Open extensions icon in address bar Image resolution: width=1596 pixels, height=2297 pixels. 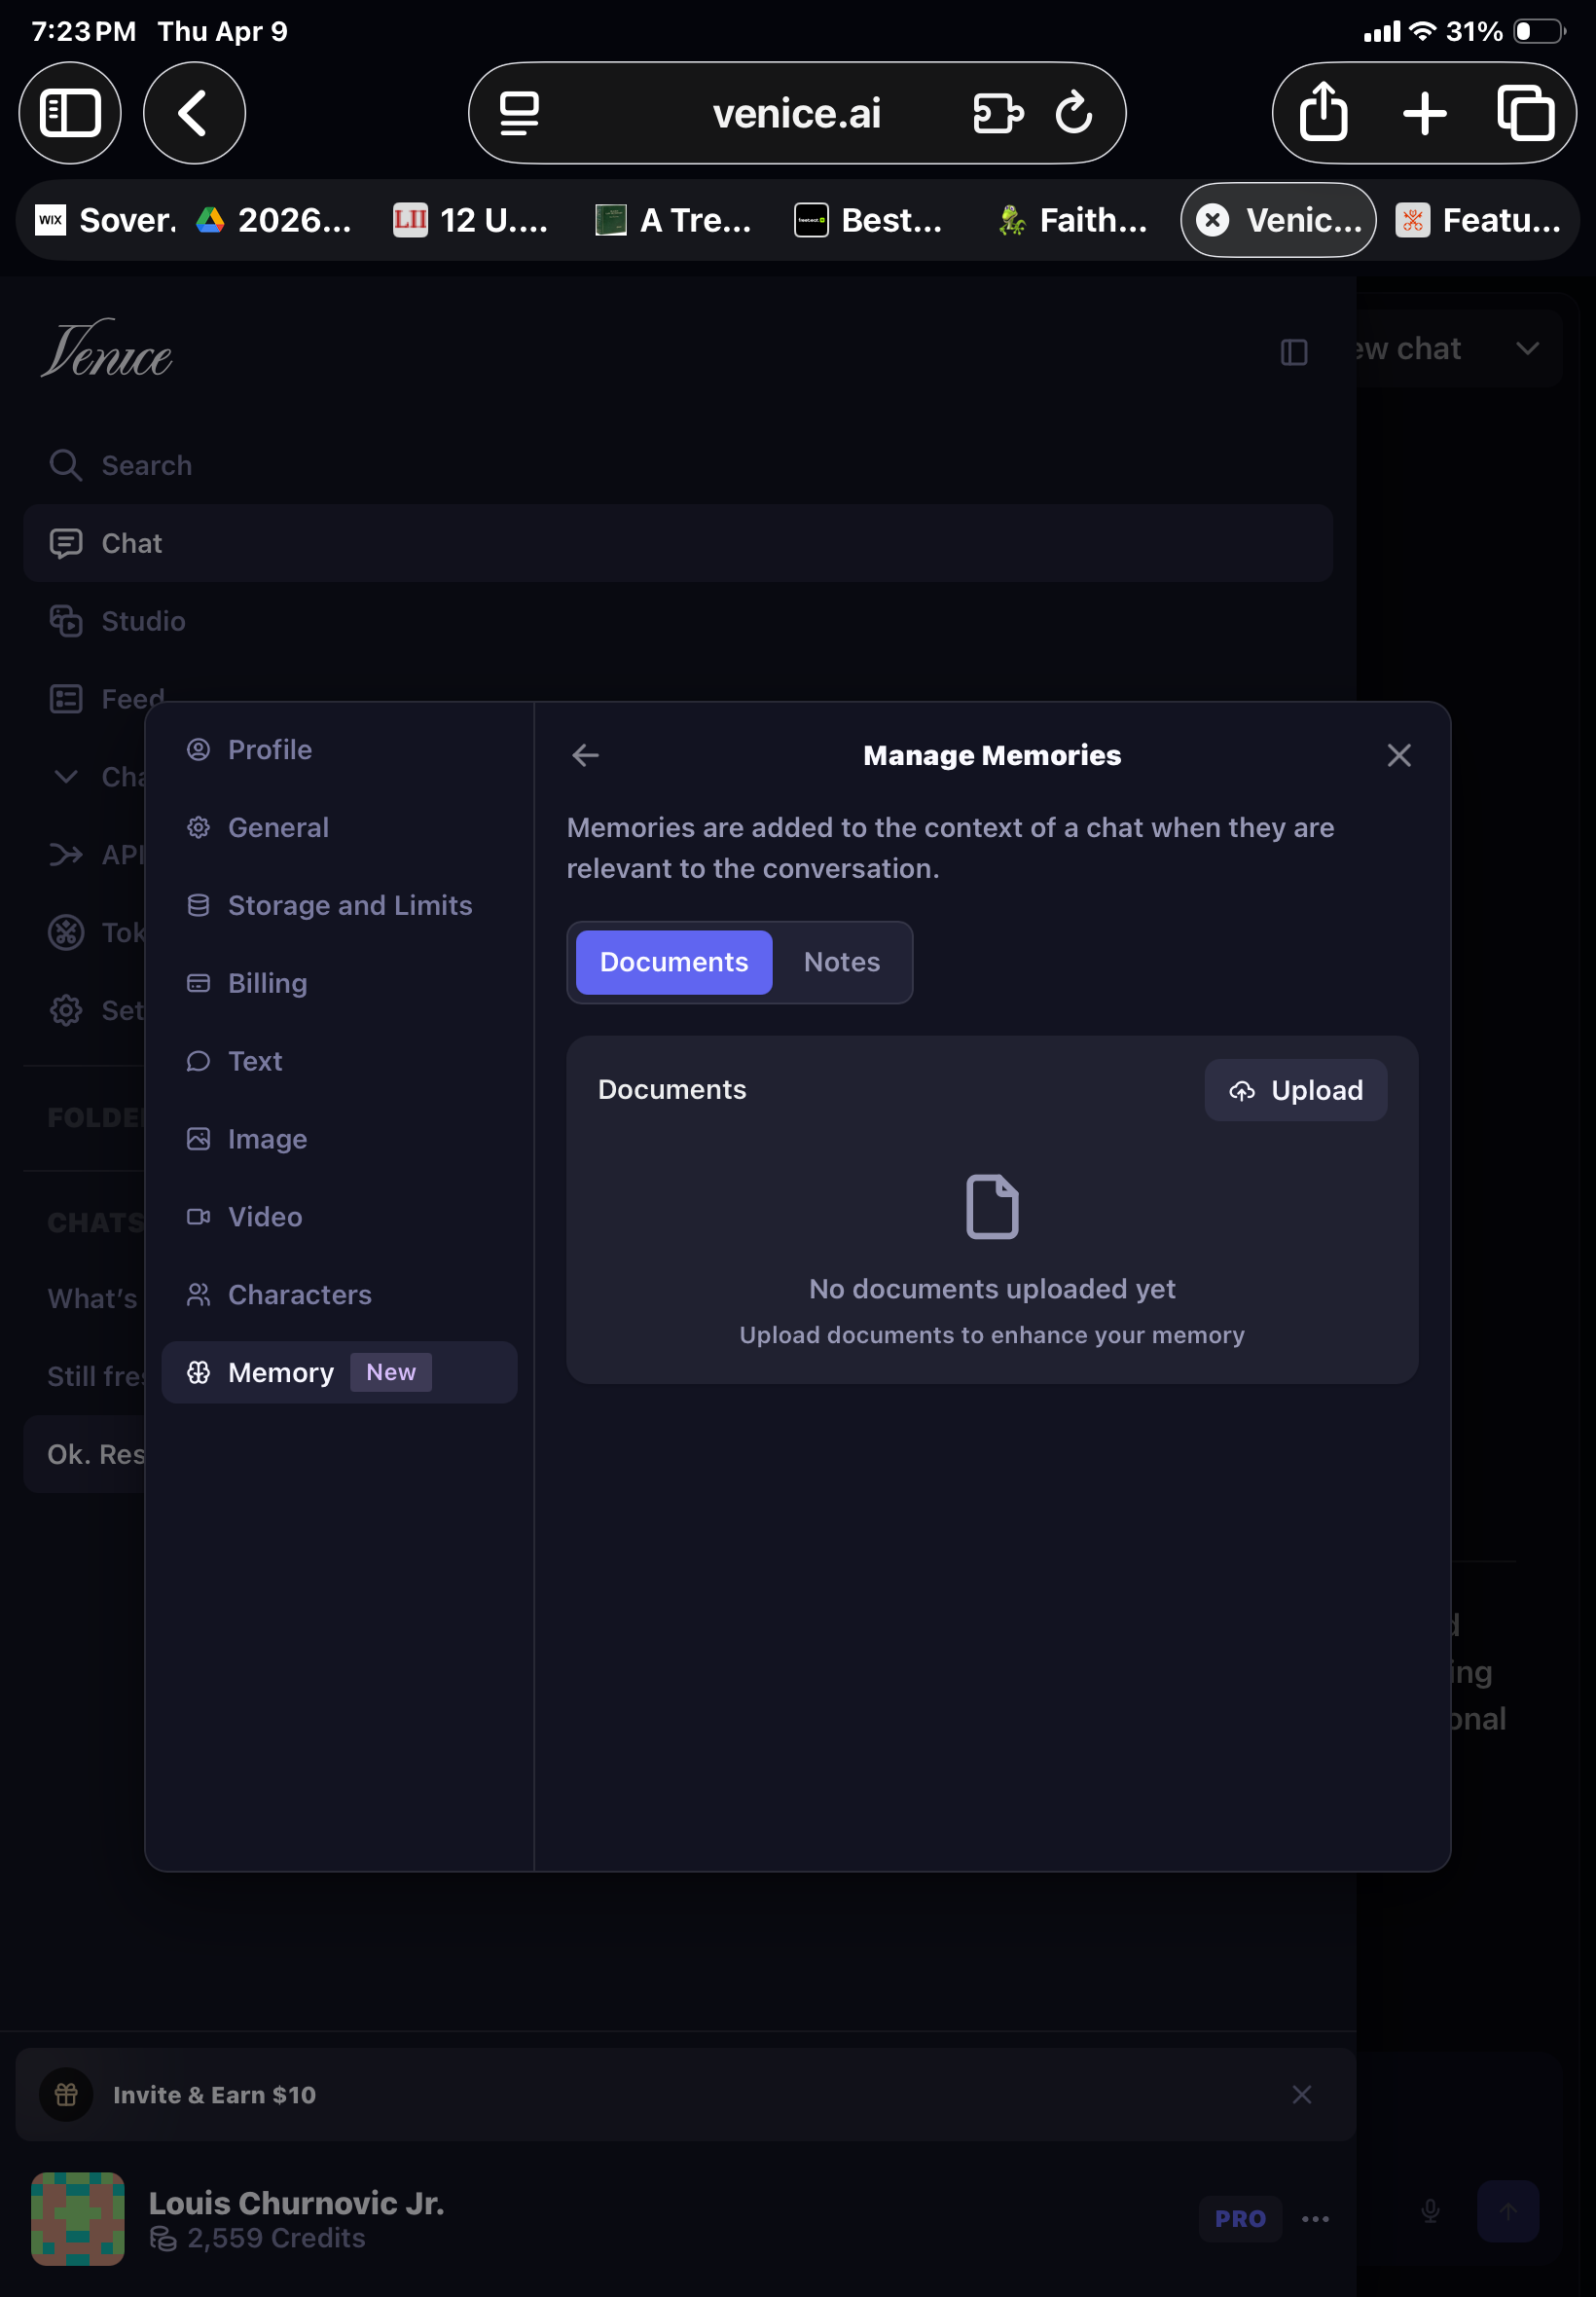tap(997, 113)
